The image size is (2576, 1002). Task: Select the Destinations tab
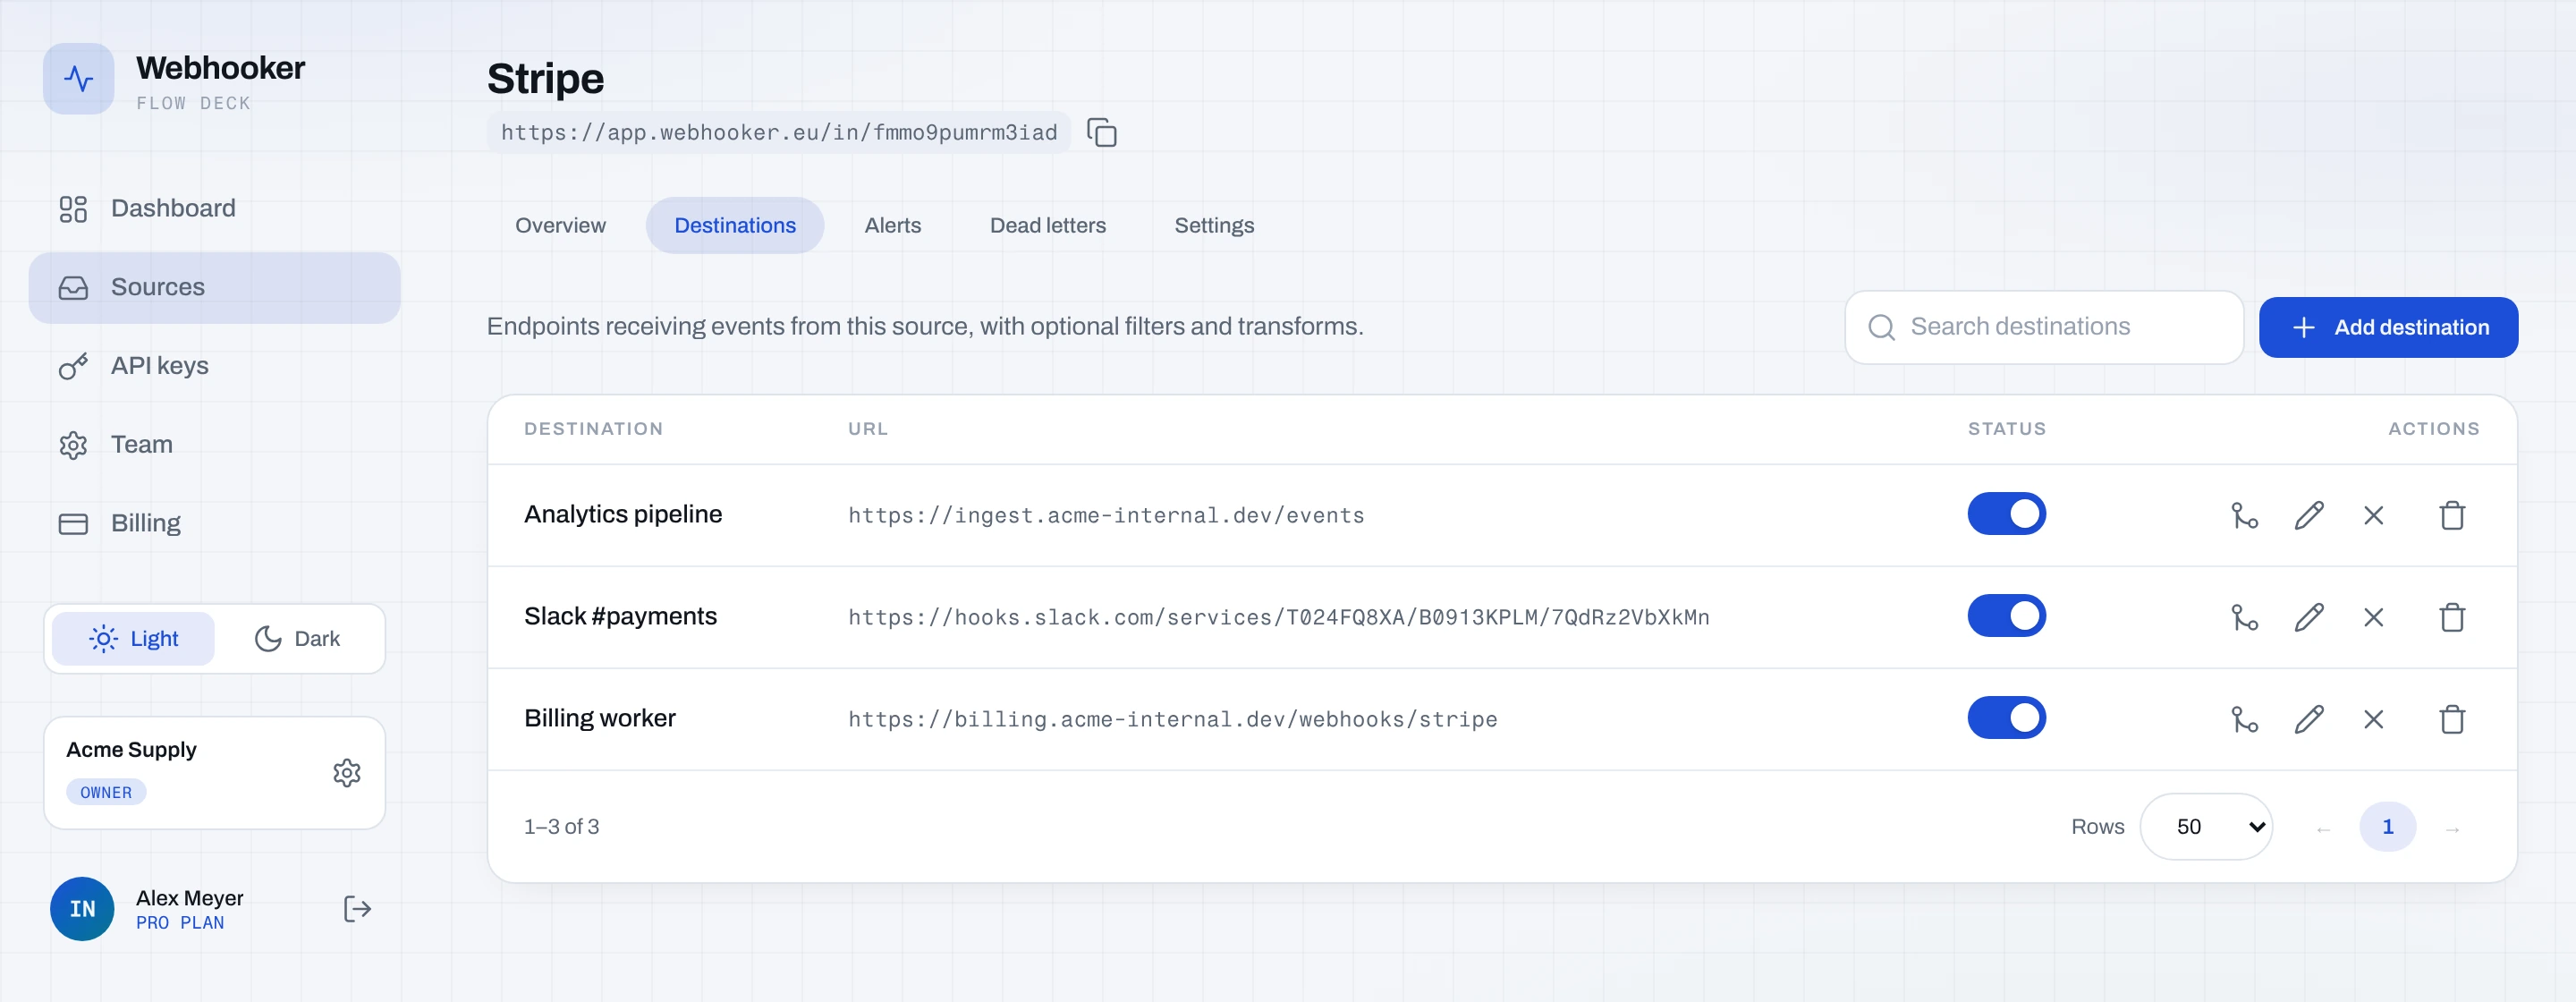pos(735,225)
